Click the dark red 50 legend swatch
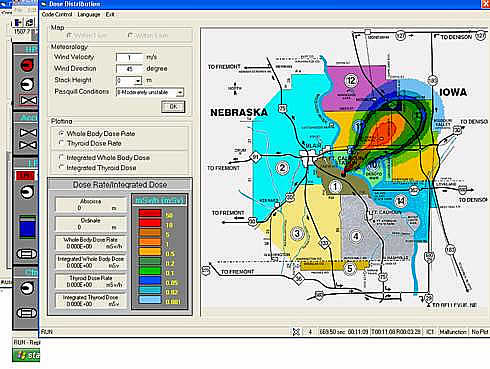The image size is (490, 369). pyautogui.click(x=150, y=213)
